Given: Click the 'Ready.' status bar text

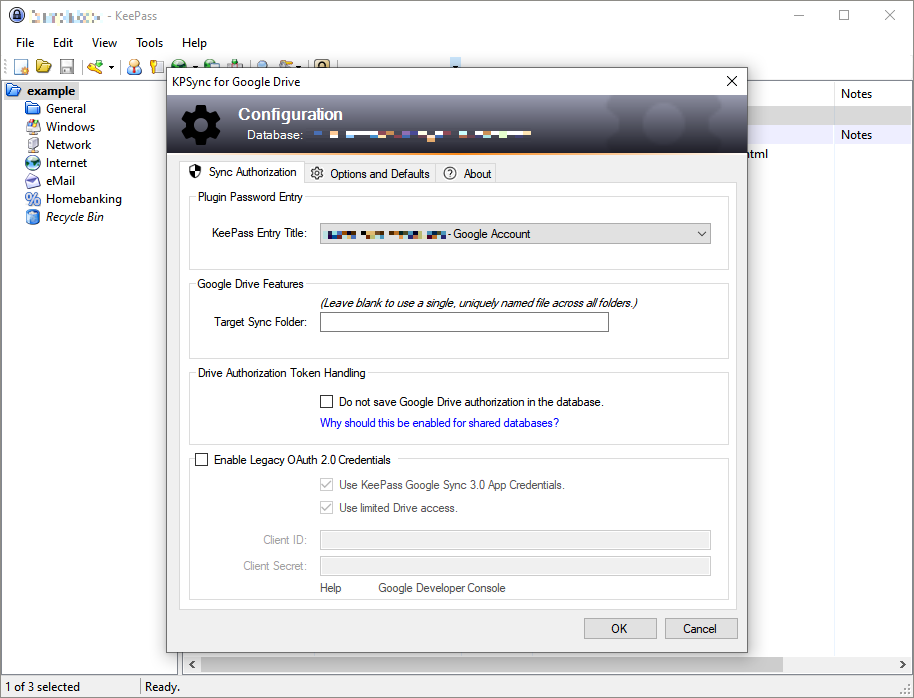Looking at the screenshot, I should [162, 687].
